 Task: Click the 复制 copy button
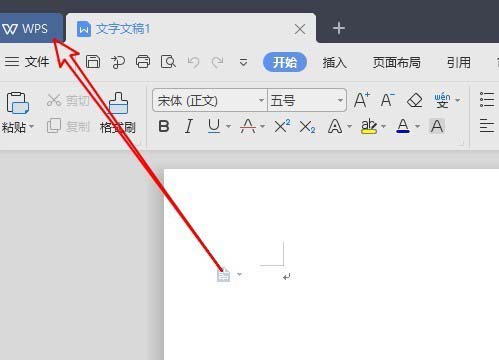[x=68, y=126]
